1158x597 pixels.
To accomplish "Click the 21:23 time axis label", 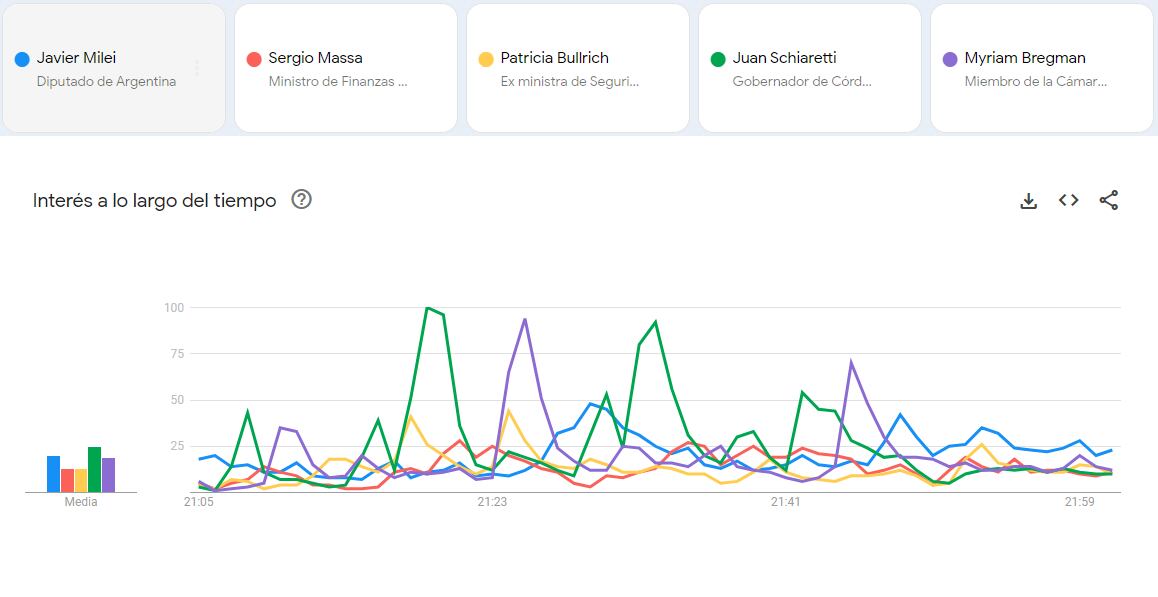I will click(491, 503).
